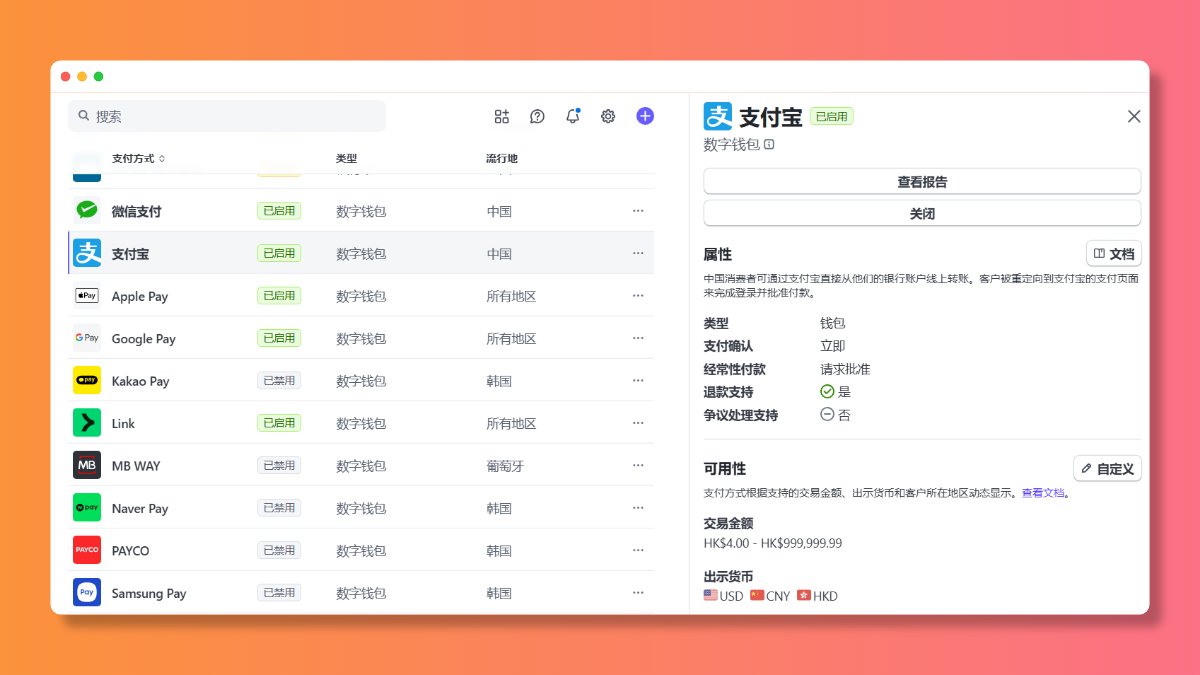Sort by 支付方式 column header
Image resolution: width=1200 pixels, height=675 pixels.
pos(138,158)
